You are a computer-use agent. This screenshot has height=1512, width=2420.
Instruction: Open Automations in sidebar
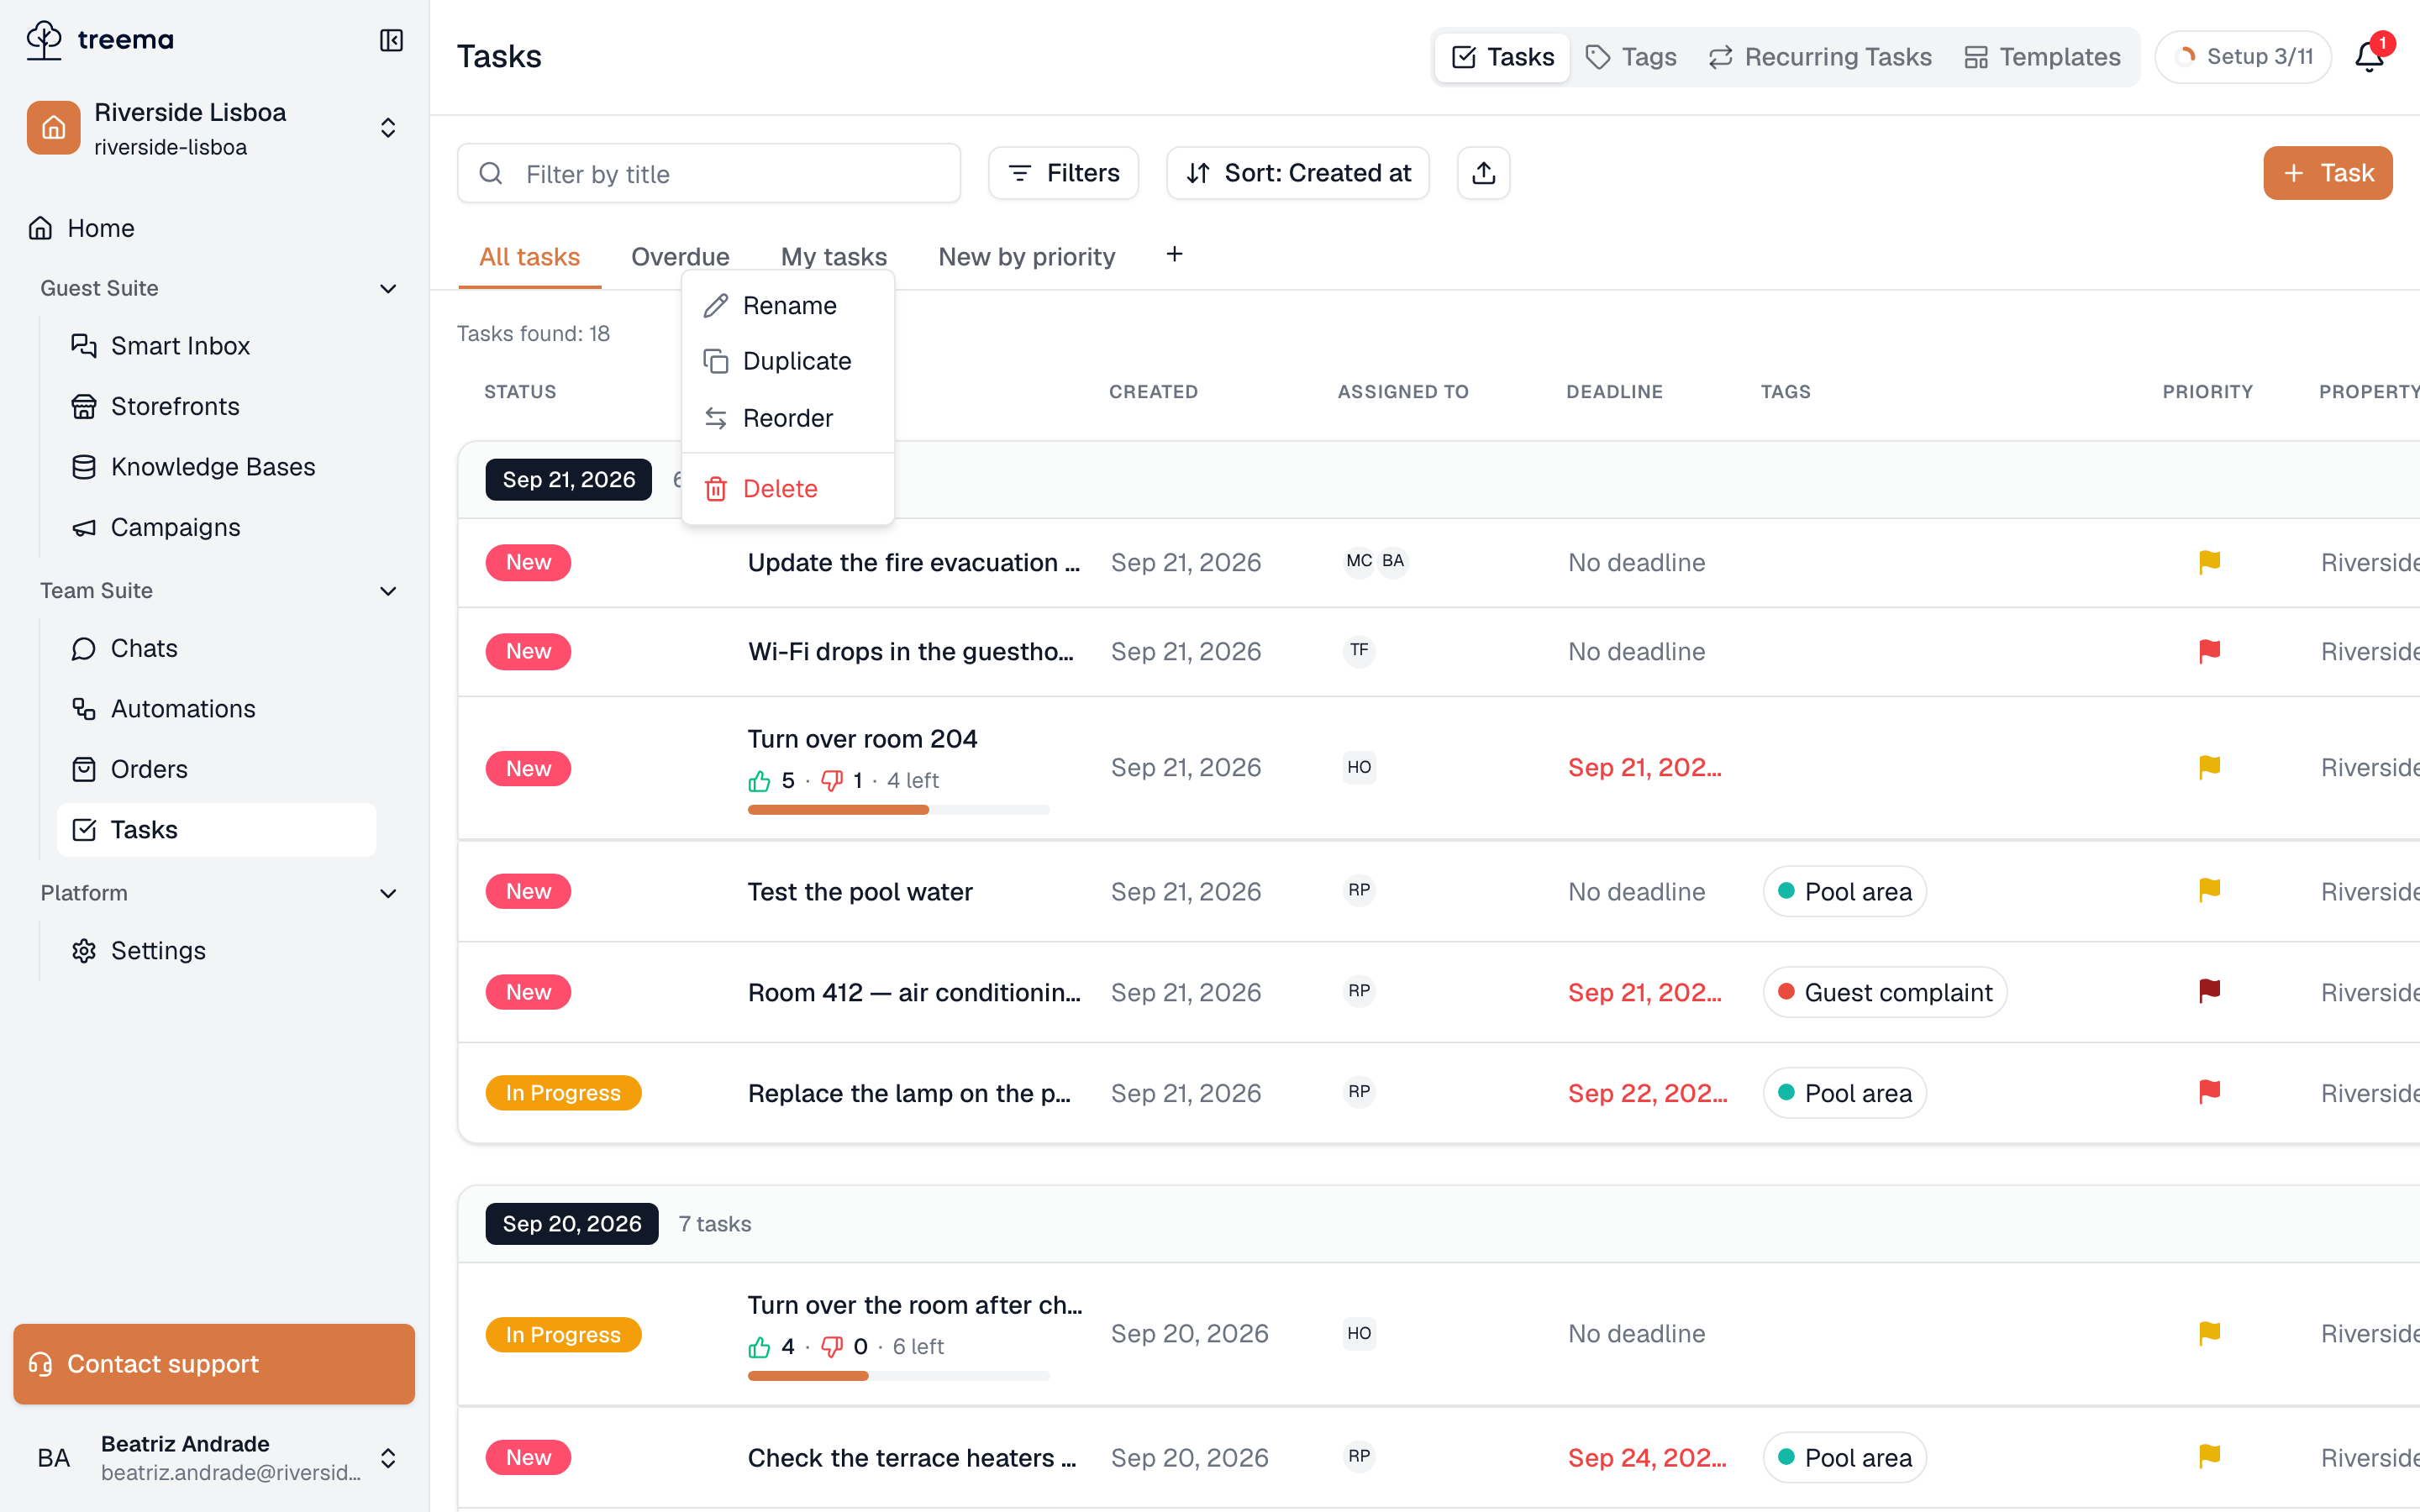pyautogui.click(x=217, y=709)
